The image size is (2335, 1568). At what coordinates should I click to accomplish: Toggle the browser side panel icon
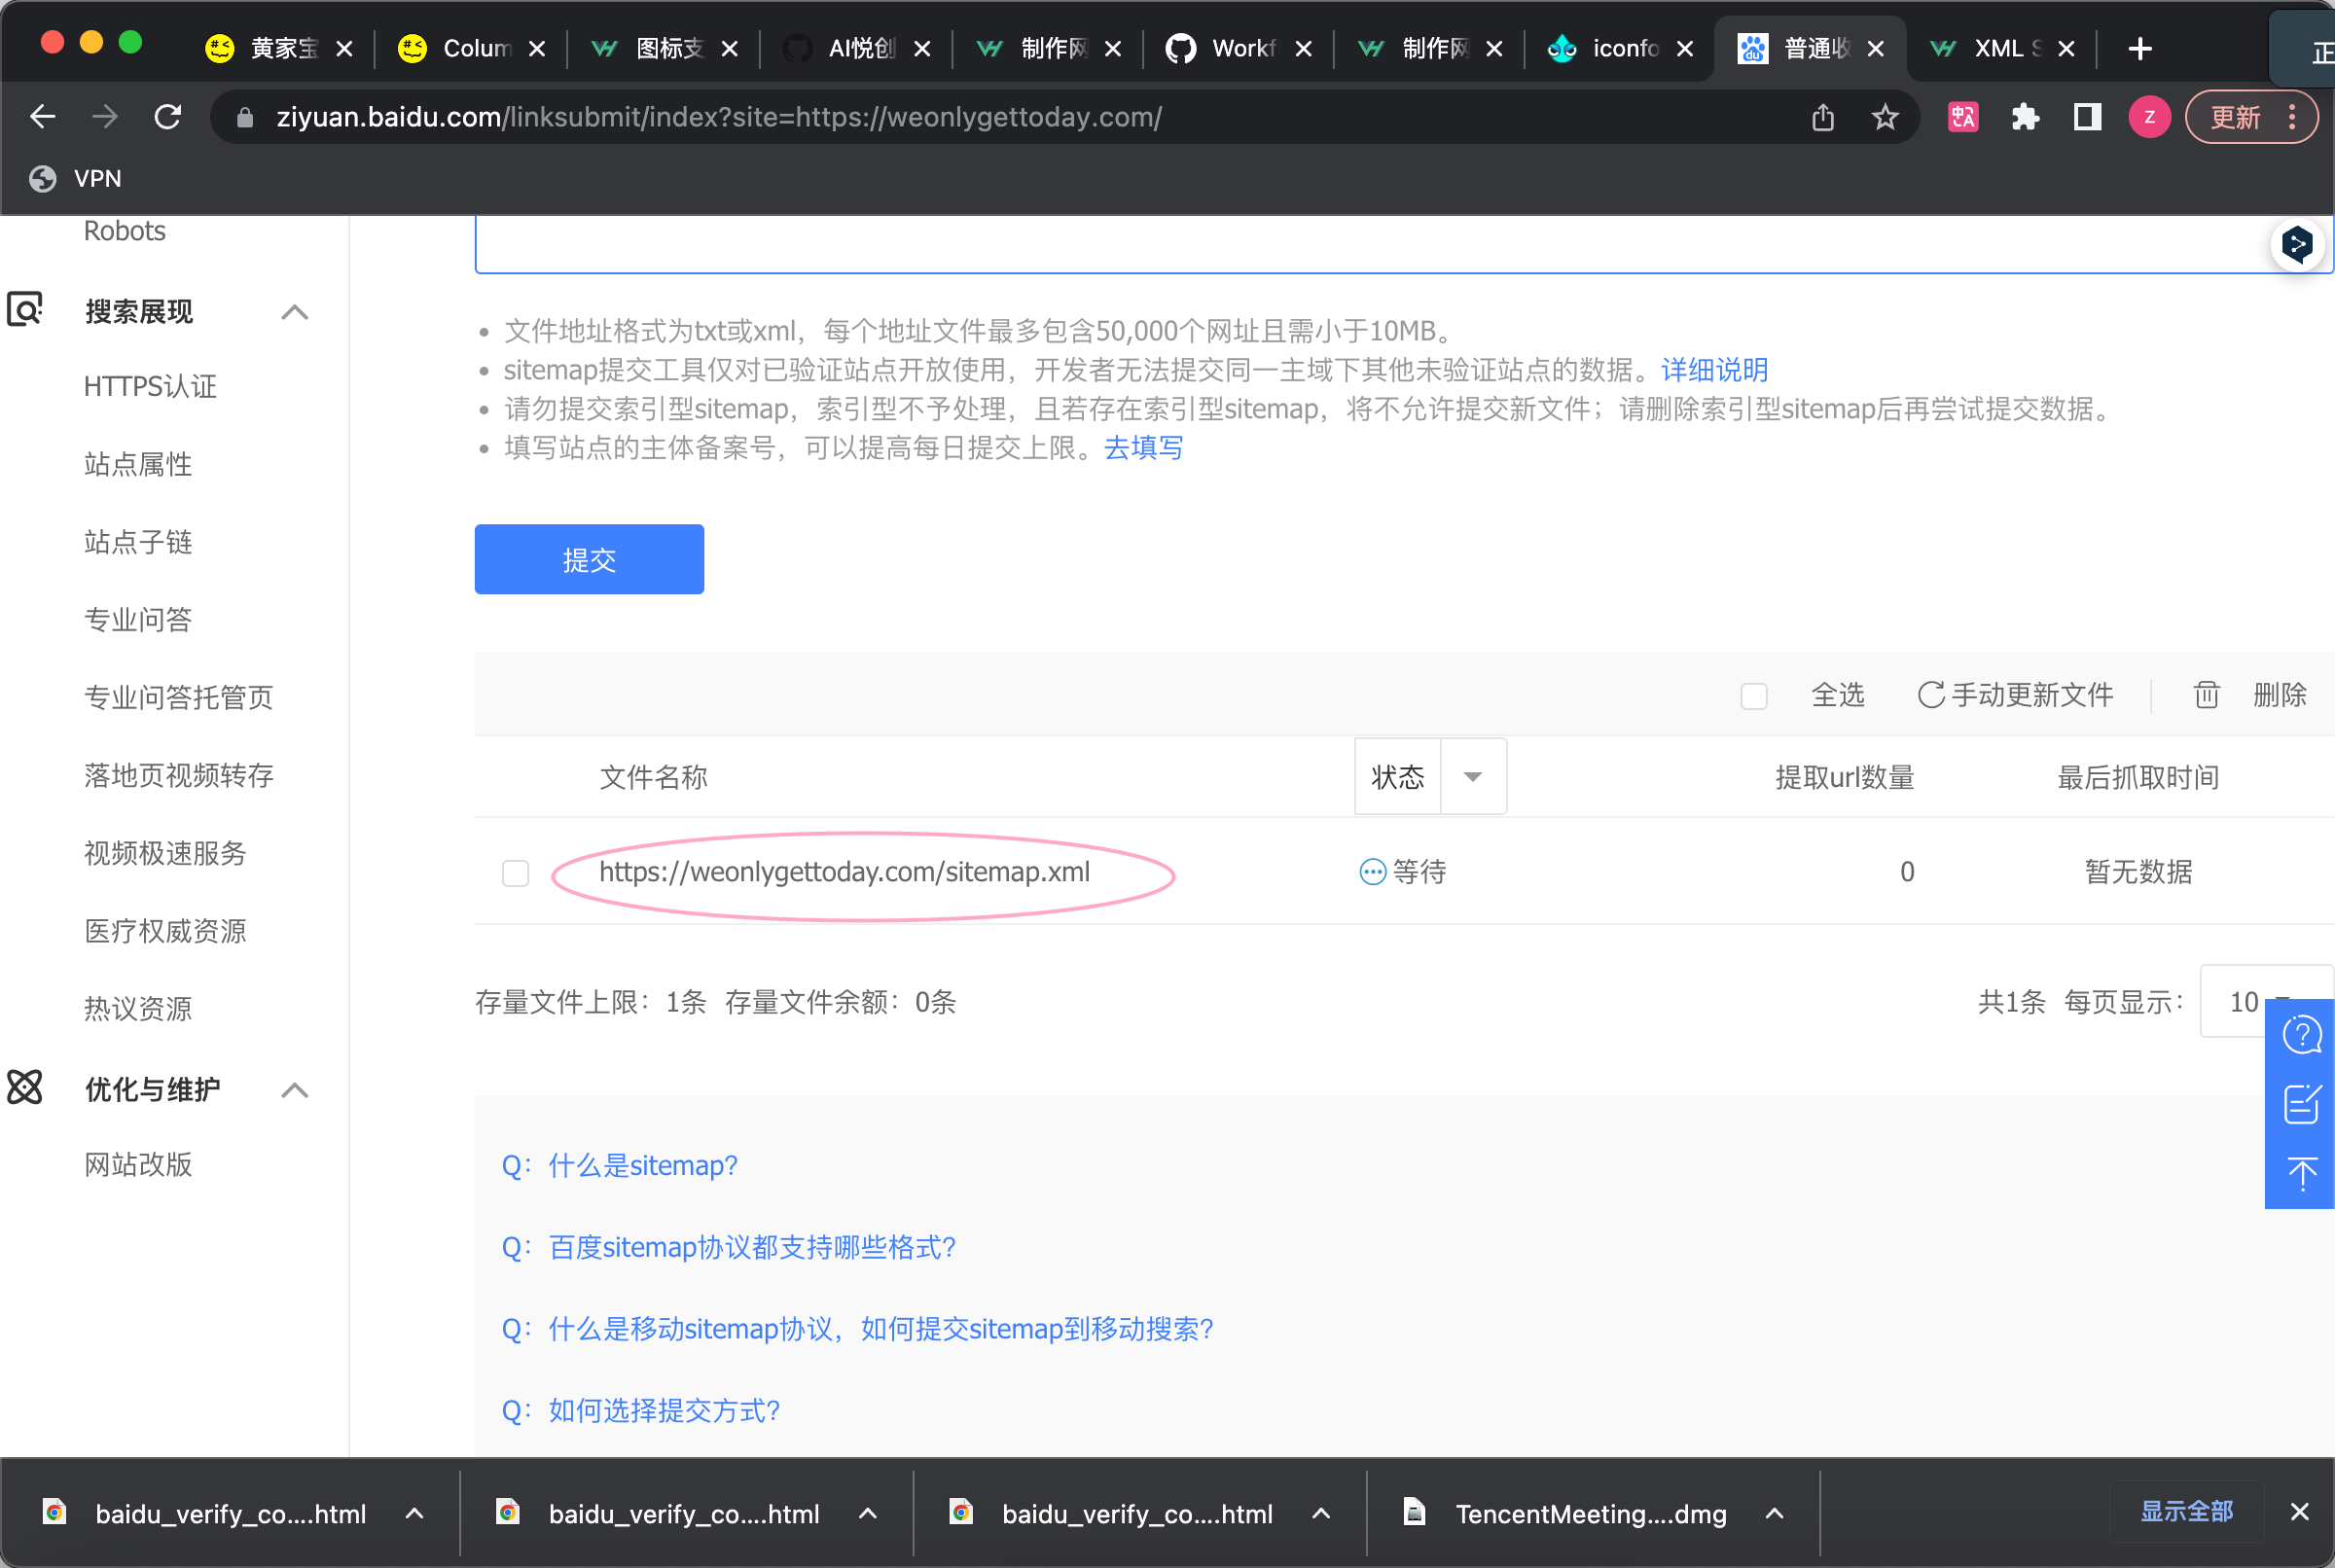pos(2087,117)
